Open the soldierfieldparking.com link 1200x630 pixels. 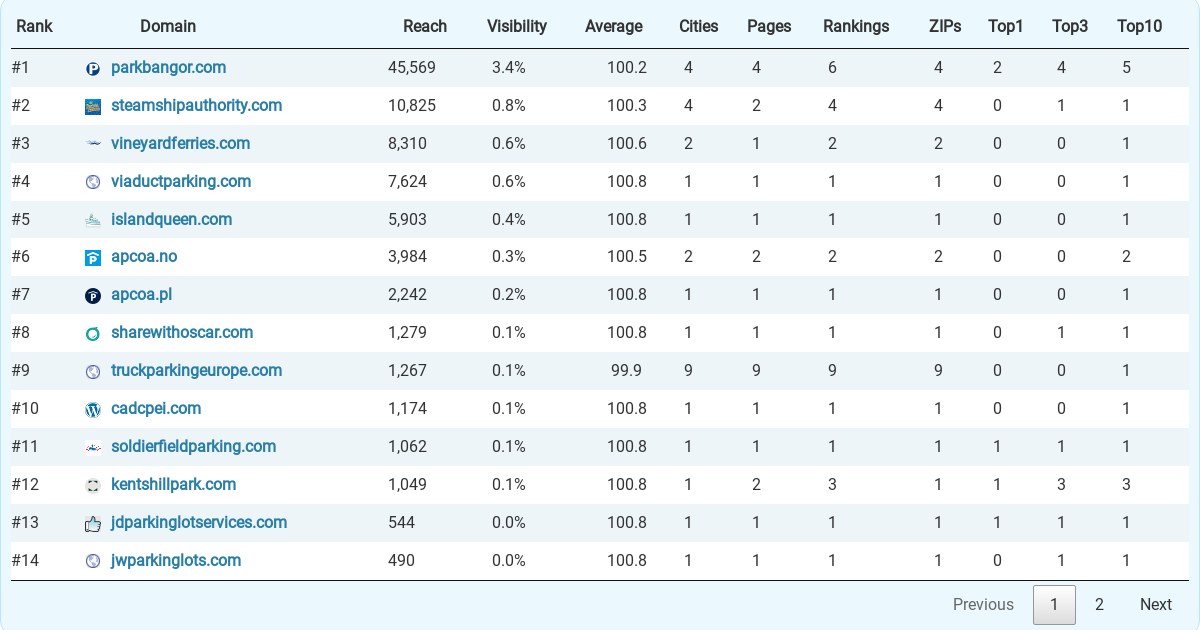coord(194,446)
